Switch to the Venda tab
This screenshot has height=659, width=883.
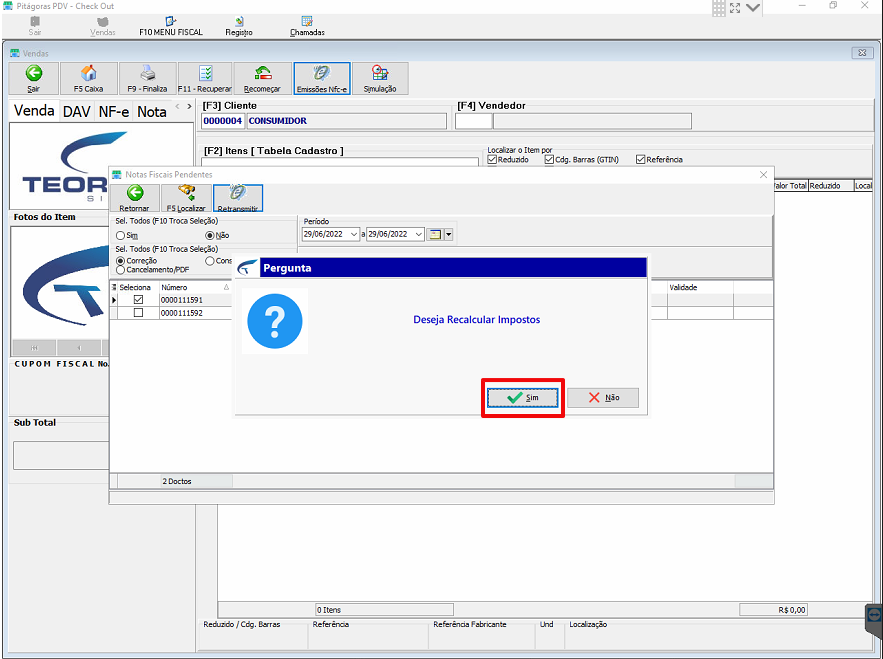[x=34, y=110]
